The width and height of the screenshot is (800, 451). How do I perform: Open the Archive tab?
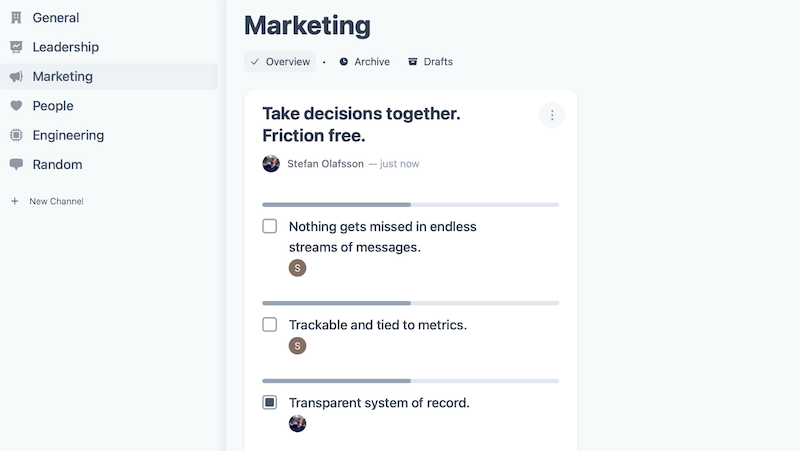point(371,62)
